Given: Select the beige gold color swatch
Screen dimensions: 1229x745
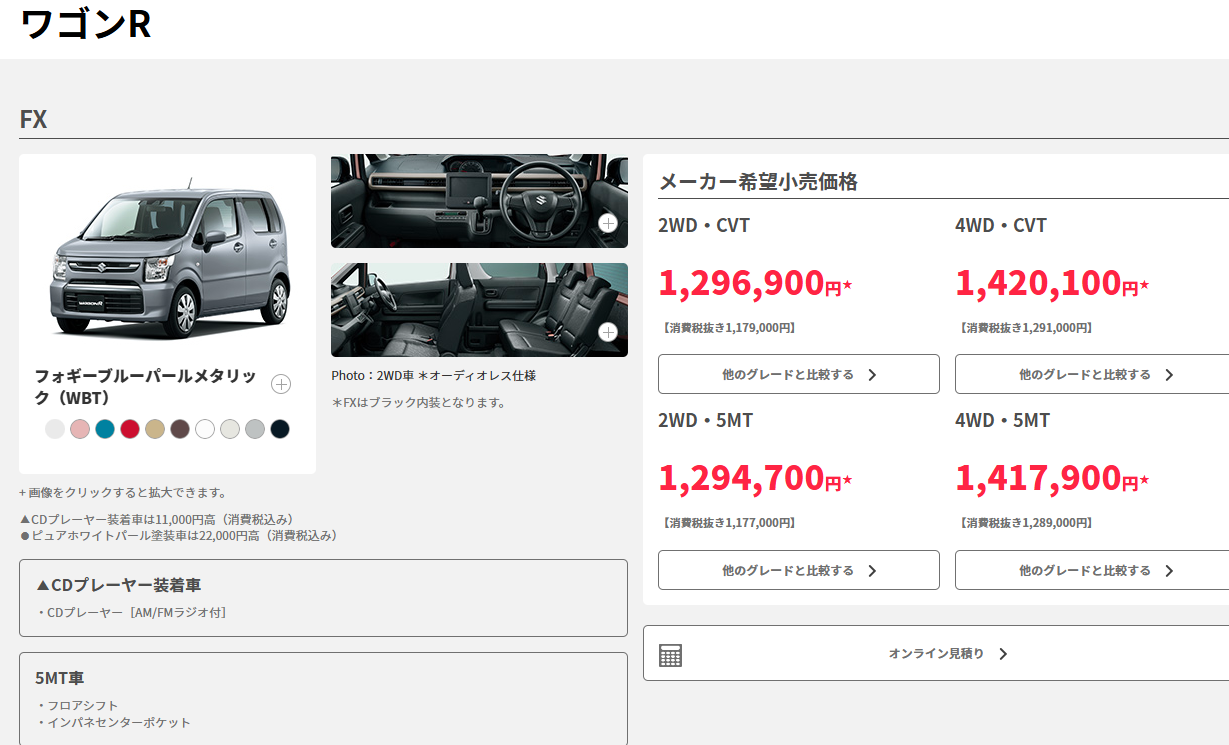Looking at the screenshot, I should 155,429.
